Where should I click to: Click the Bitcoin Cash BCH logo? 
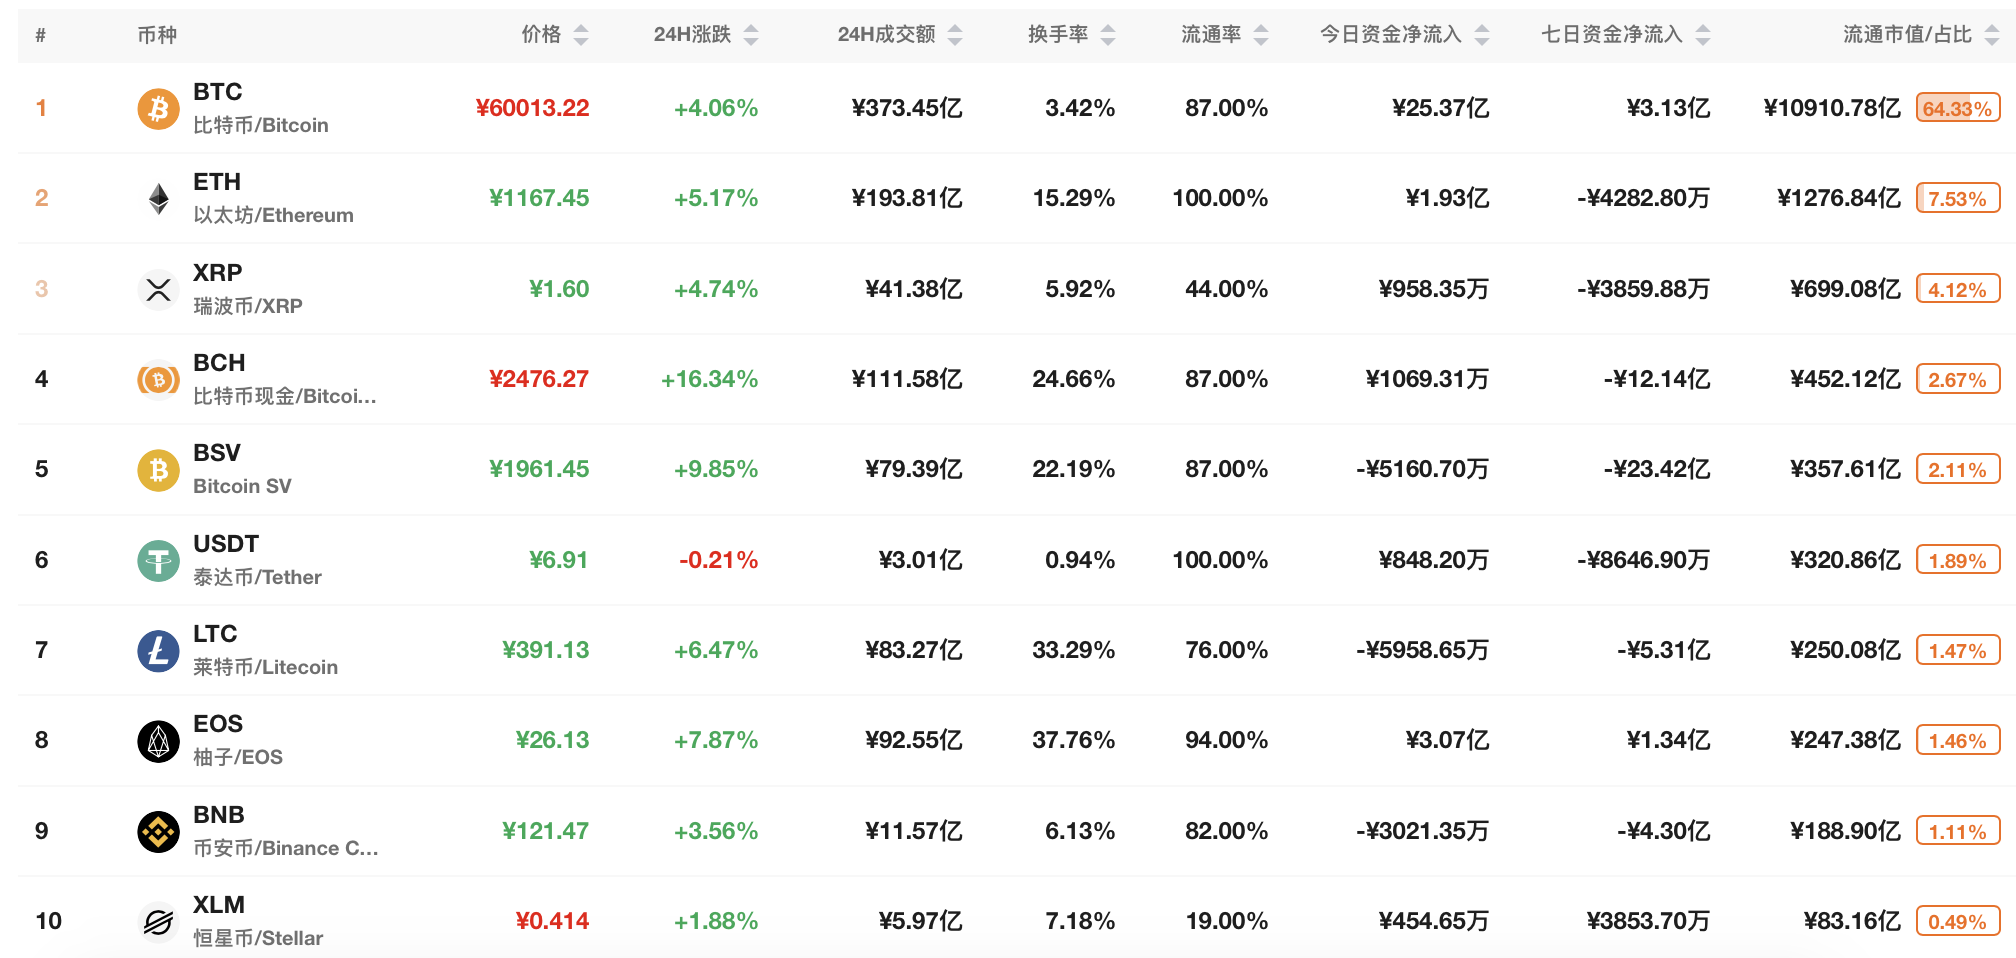158,379
